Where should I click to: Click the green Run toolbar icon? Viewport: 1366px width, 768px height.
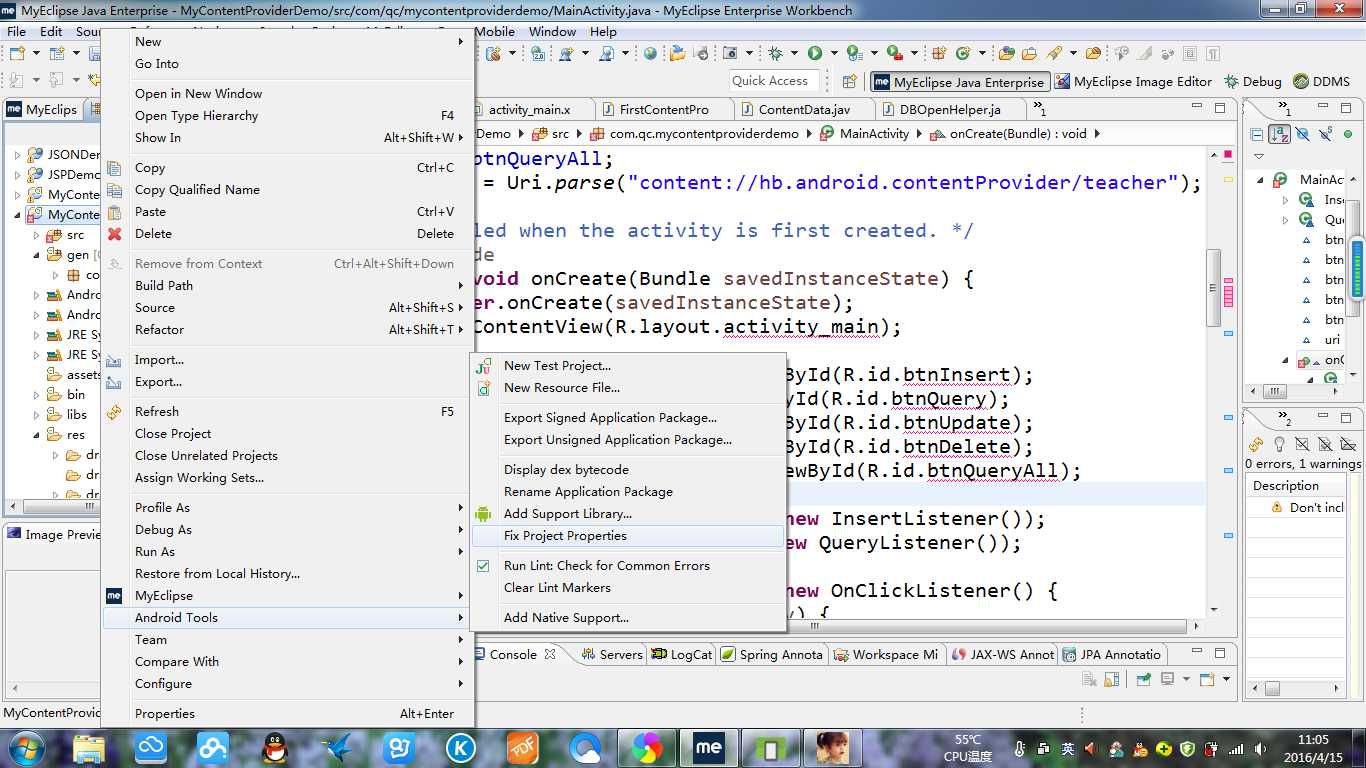click(x=815, y=53)
